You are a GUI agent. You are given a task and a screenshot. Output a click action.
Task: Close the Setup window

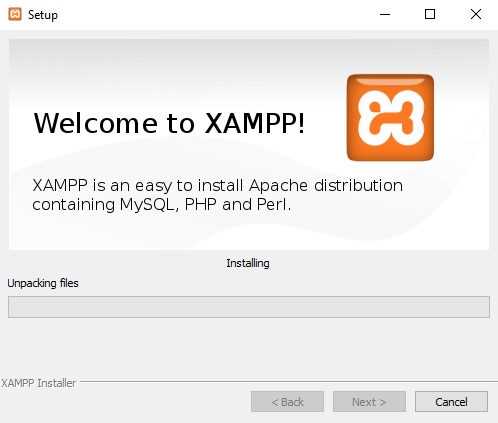coord(476,14)
